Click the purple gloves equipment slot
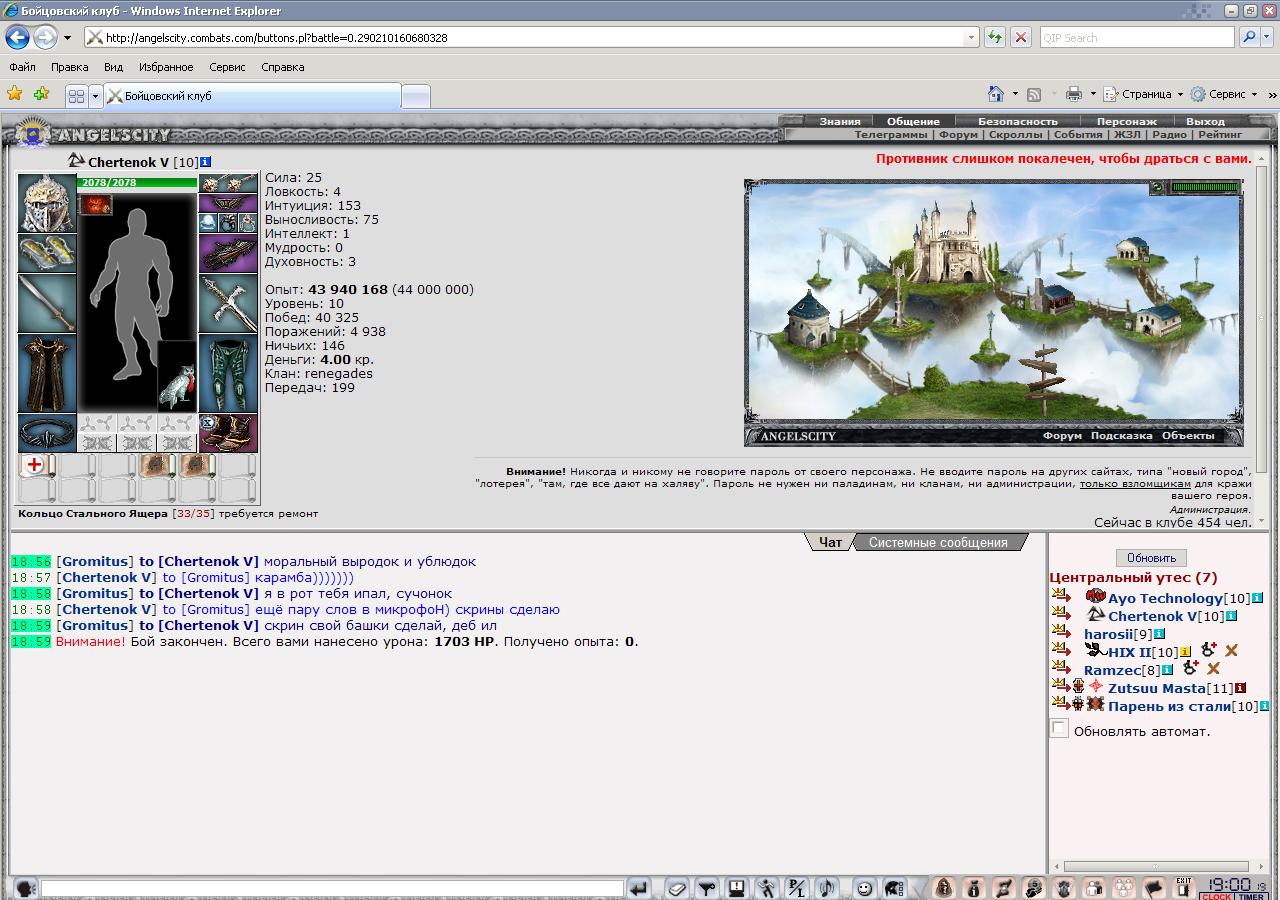 228,254
